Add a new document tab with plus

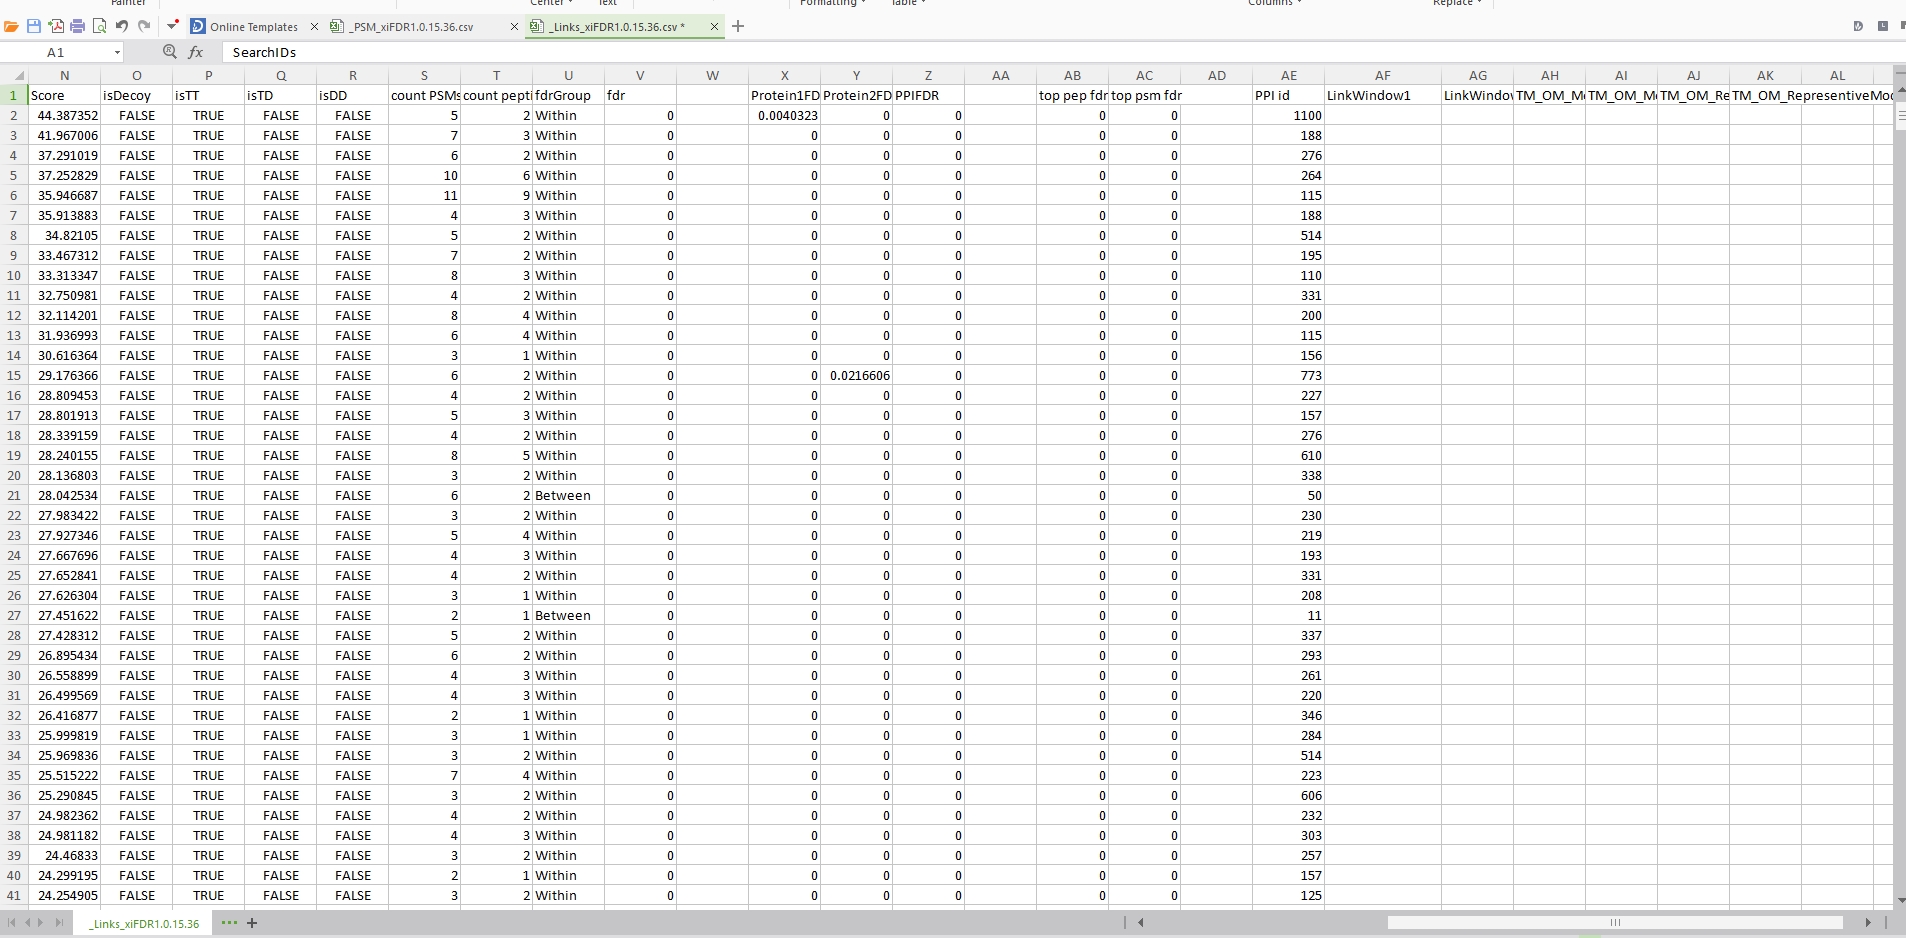coord(738,26)
